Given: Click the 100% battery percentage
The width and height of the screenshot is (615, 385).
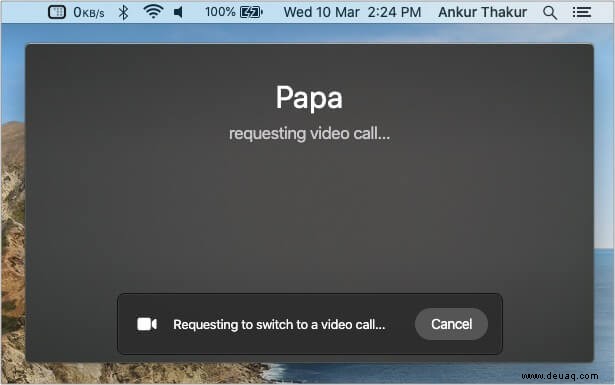Looking at the screenshot, I should pos(220,12).
